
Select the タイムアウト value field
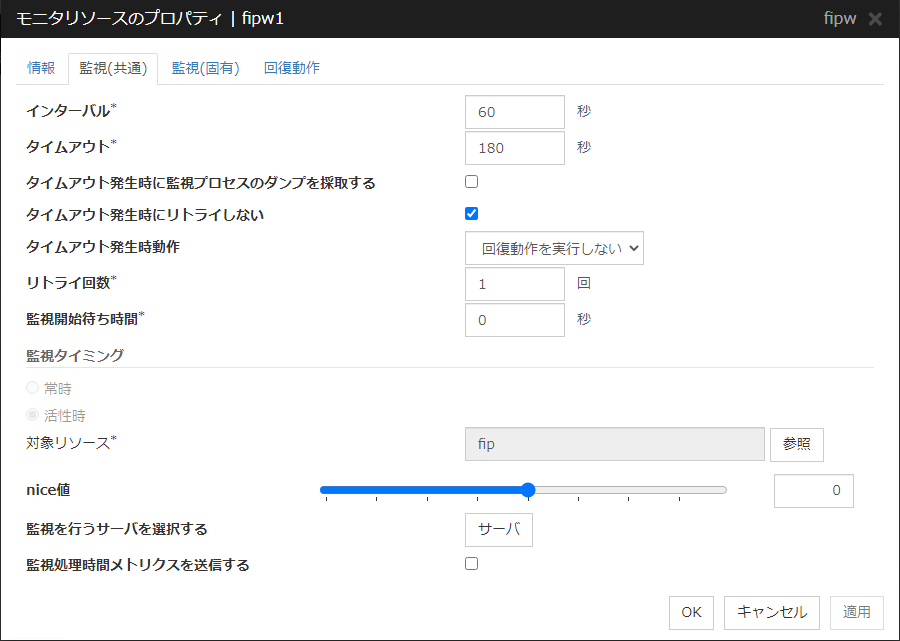point(514,147)
